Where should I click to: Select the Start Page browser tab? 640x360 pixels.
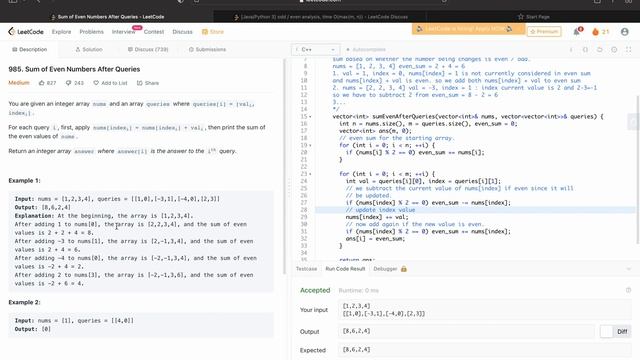(533, 17)
